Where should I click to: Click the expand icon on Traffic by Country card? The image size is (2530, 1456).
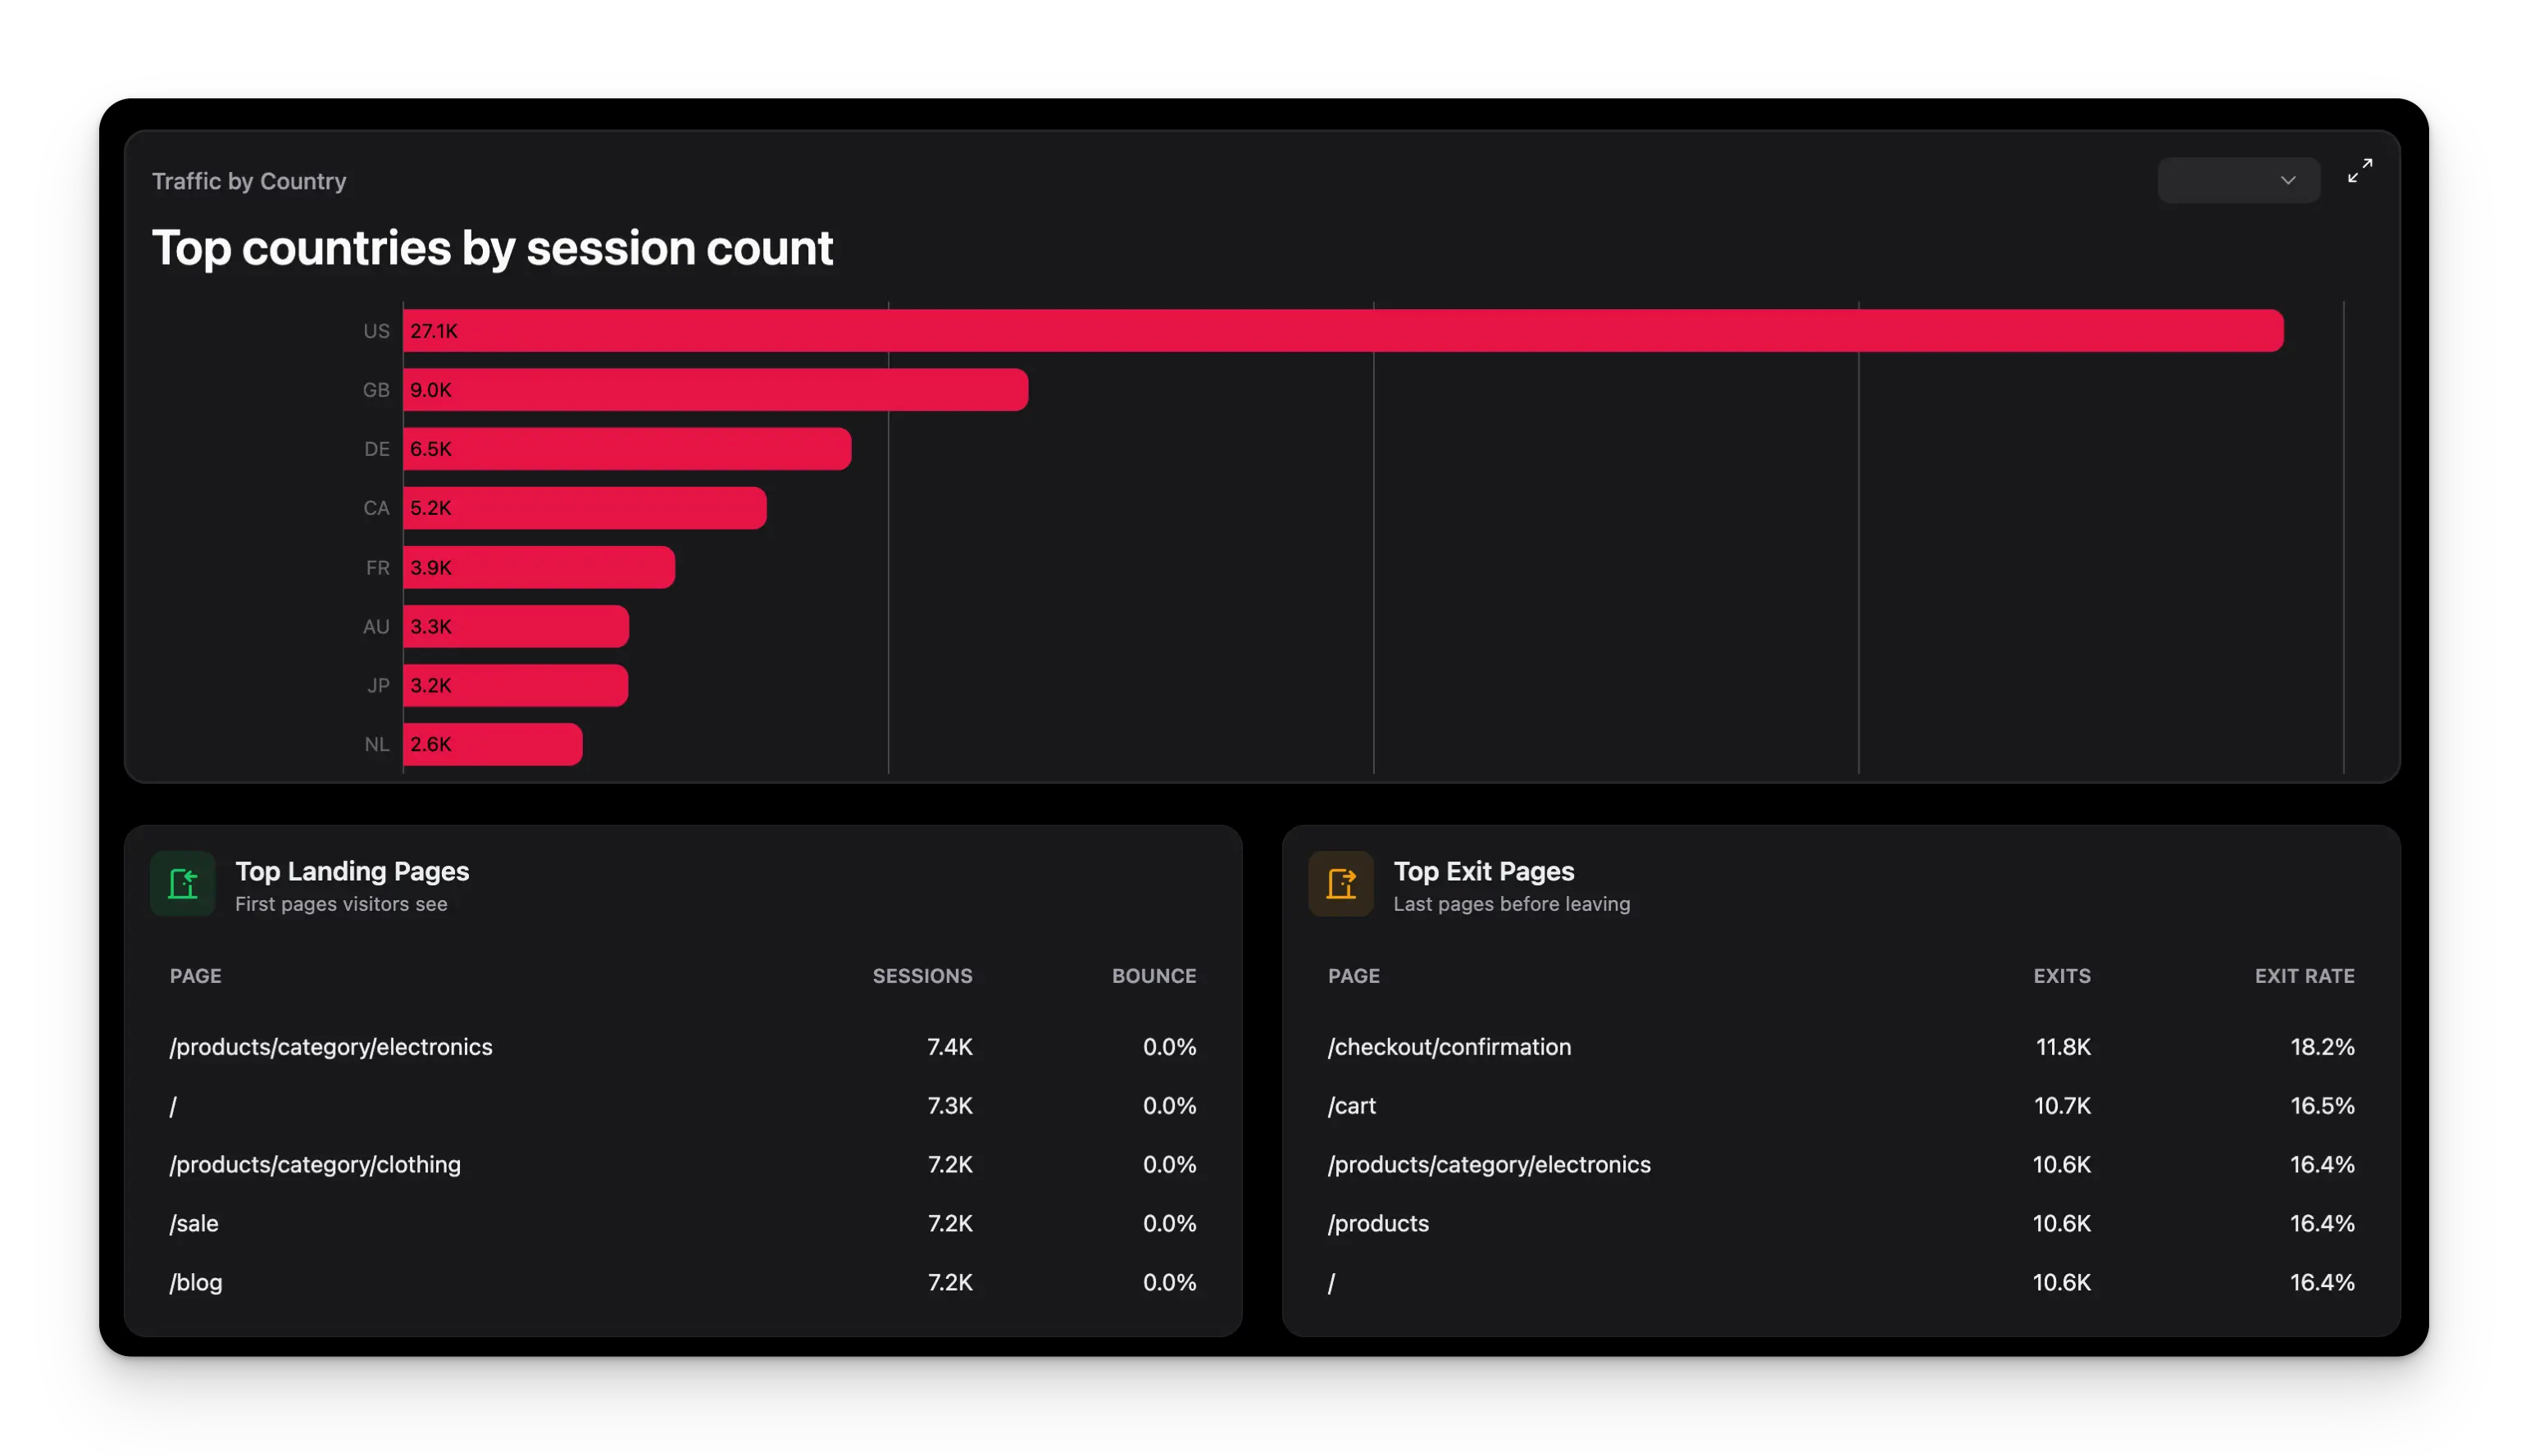2360,170
